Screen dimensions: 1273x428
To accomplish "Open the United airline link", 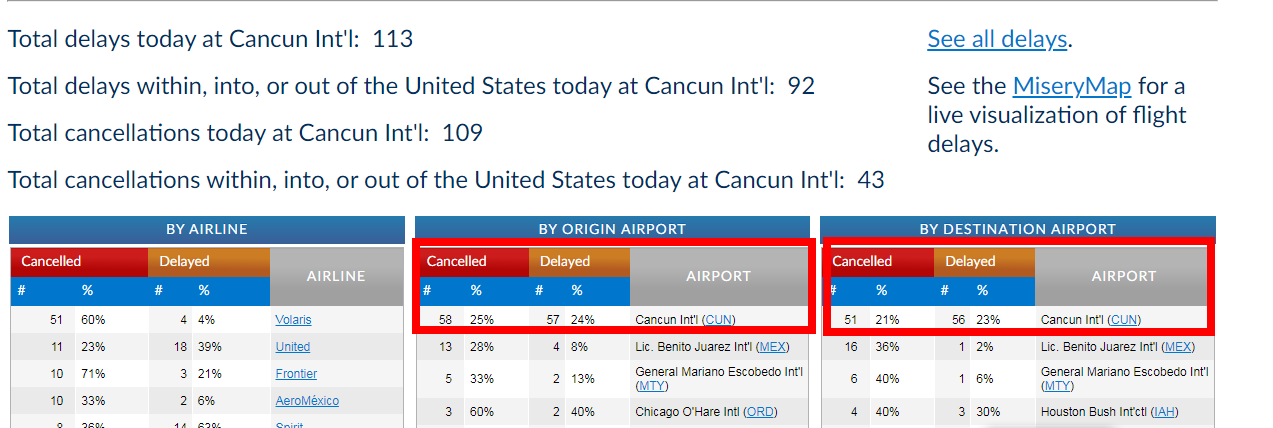I will pos(292,347).
